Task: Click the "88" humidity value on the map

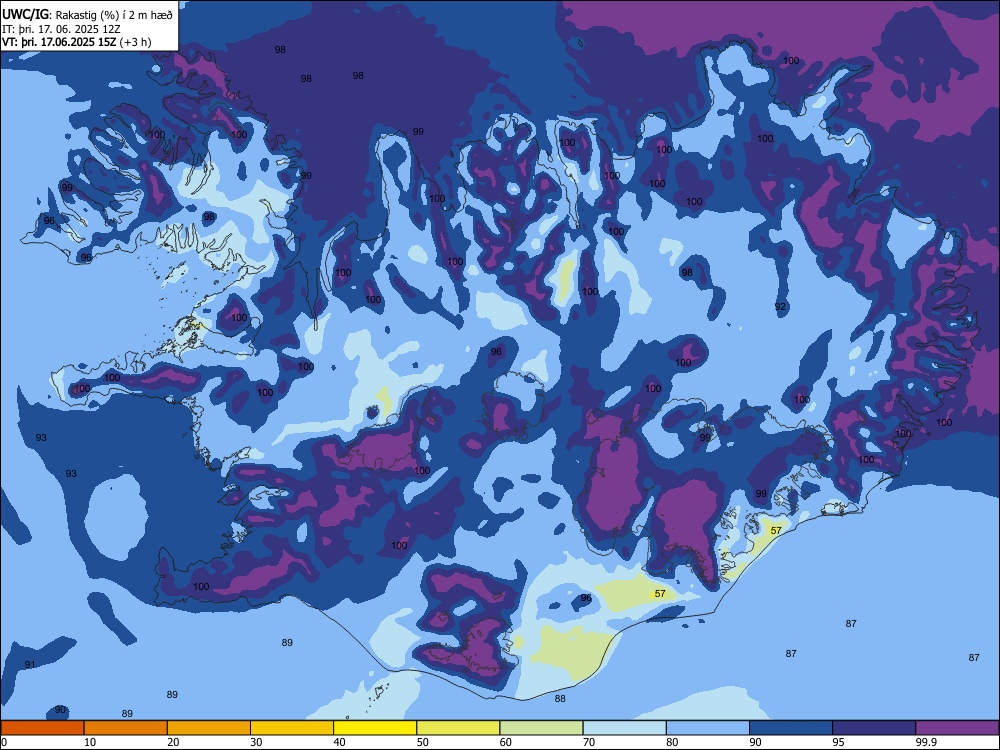Action: point(560,699)
